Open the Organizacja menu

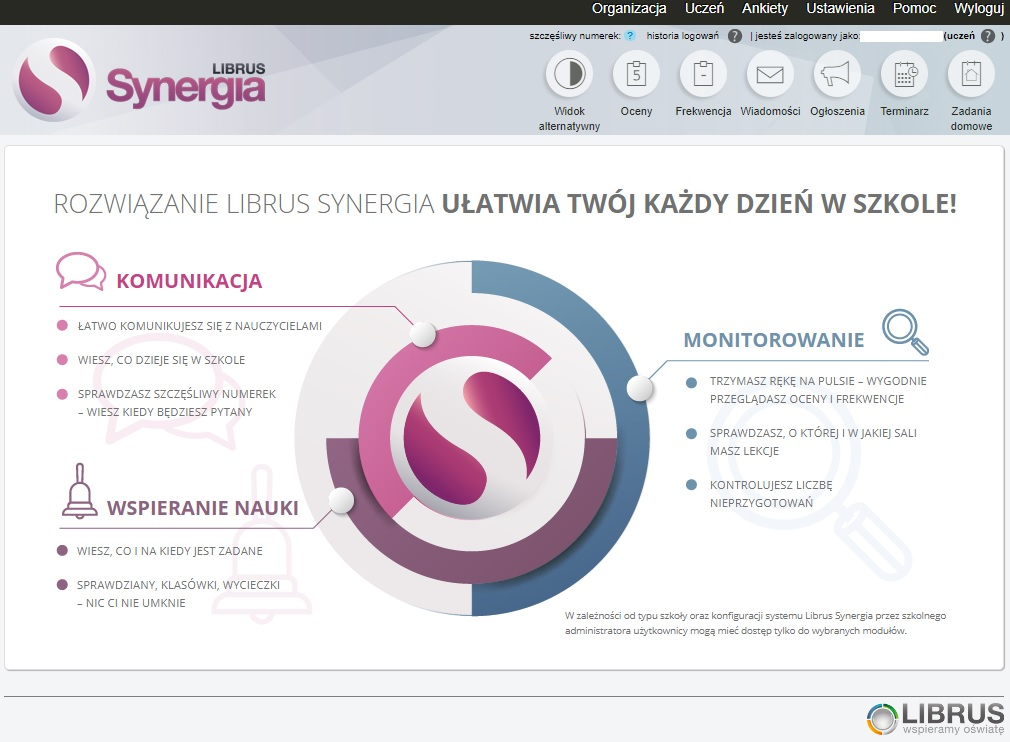(x=629, y=8)
